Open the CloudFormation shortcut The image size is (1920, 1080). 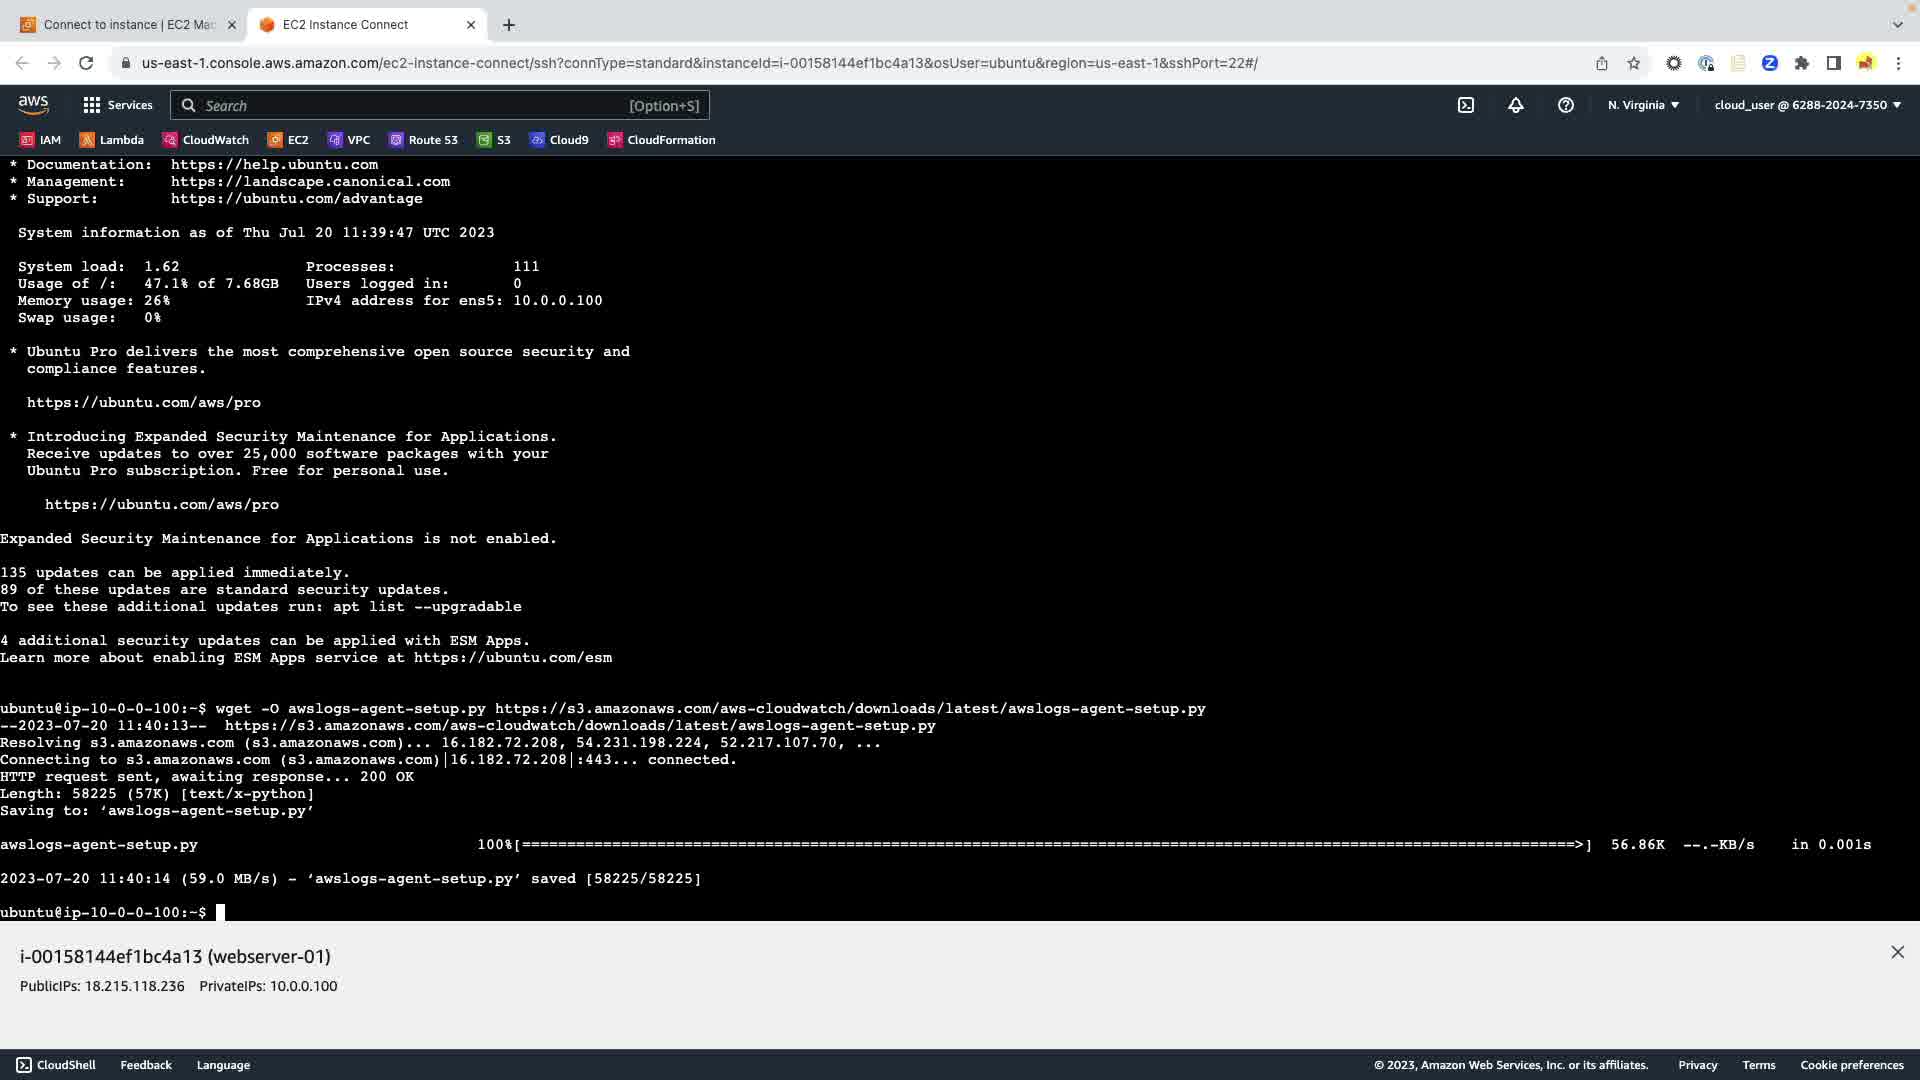[661, 140]
